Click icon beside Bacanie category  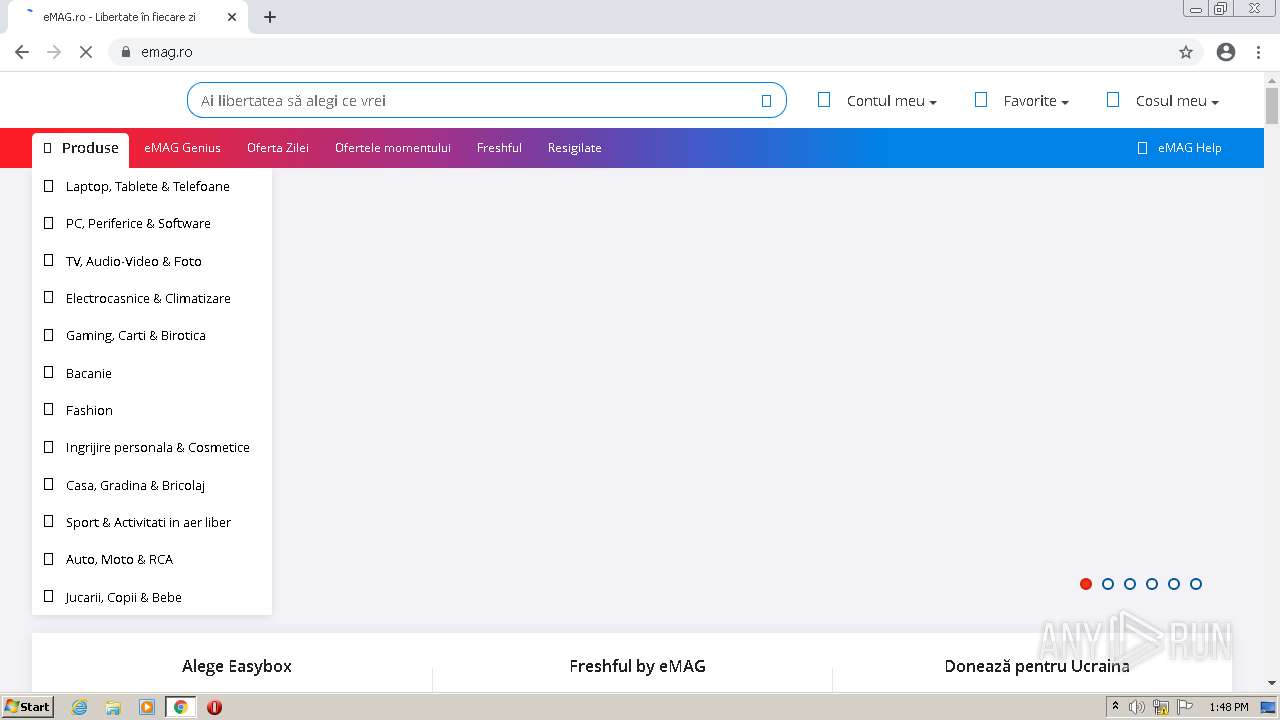pos(48,372)
